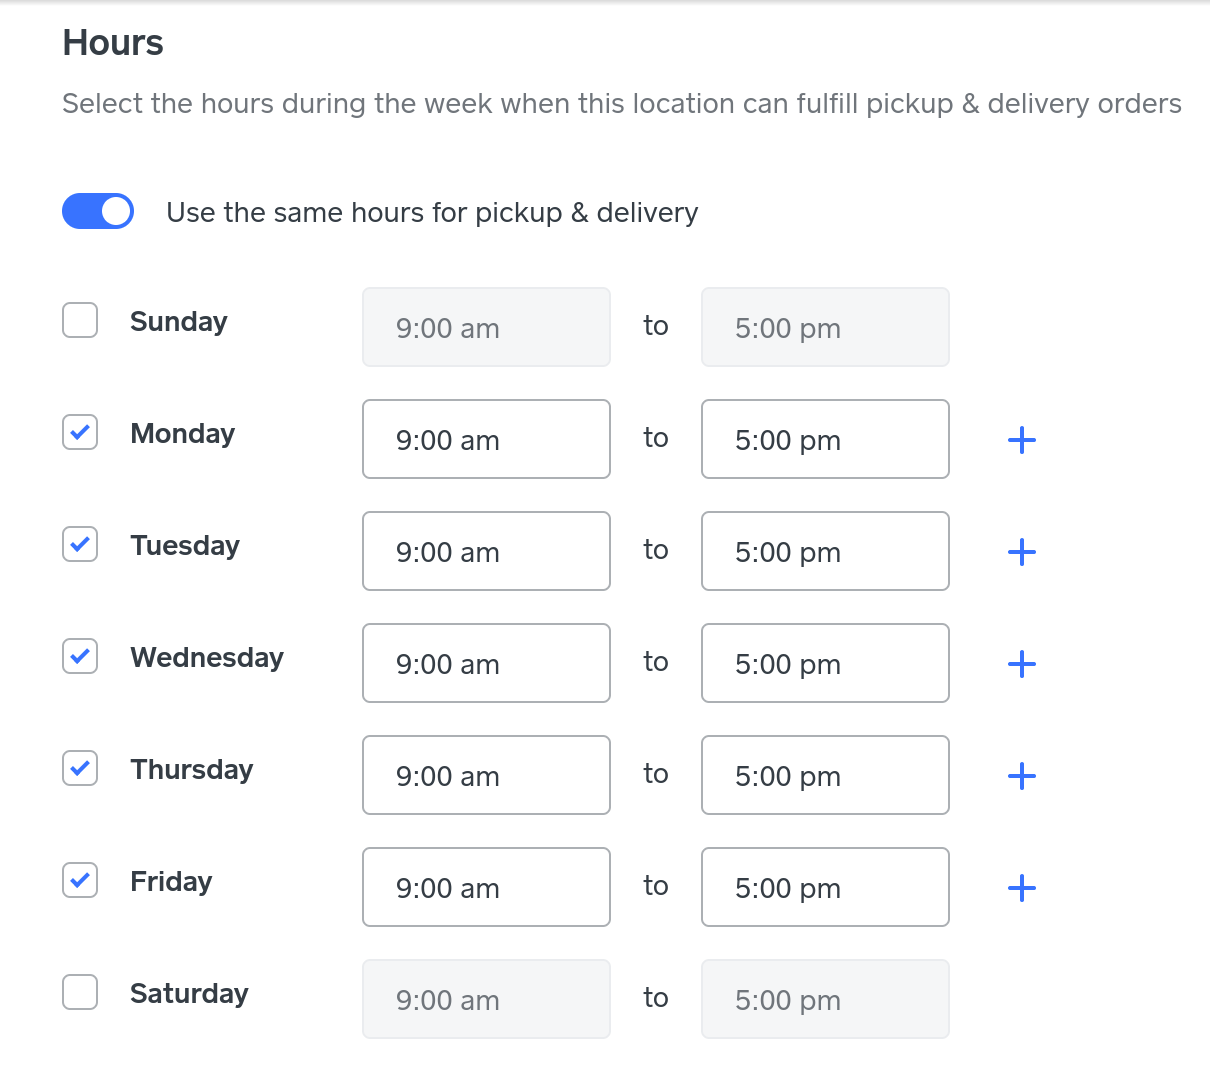Open Tuesday closing time field

(825, 552)
